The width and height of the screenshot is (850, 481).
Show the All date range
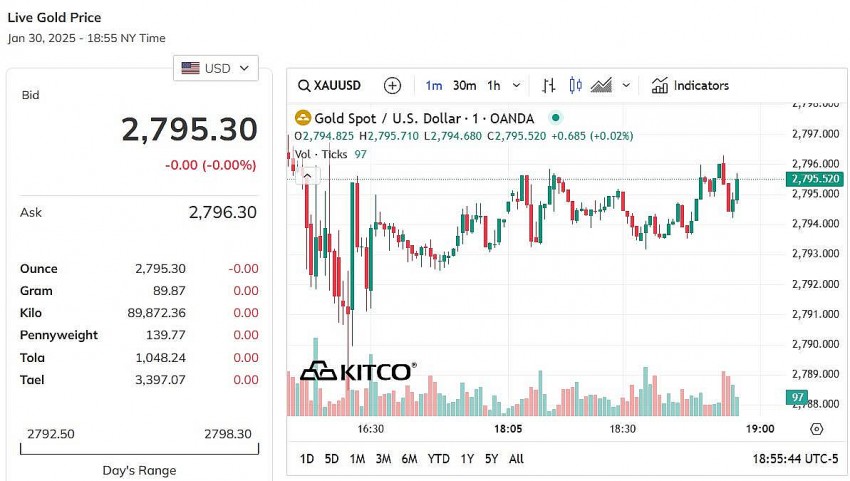pyautogui.click(x=516, y=459)
